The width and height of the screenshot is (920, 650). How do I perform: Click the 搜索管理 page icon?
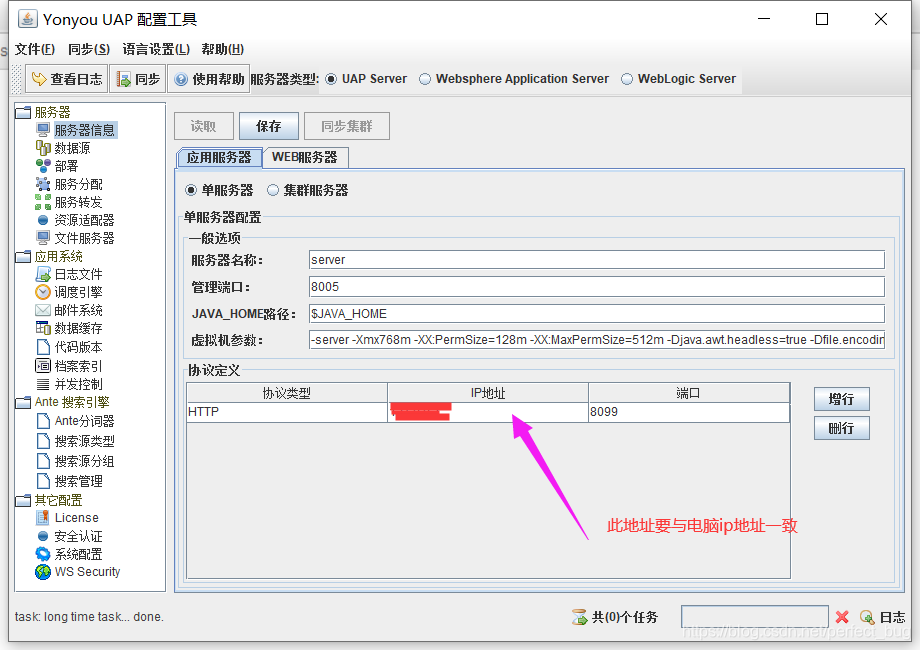coord(43,481)
